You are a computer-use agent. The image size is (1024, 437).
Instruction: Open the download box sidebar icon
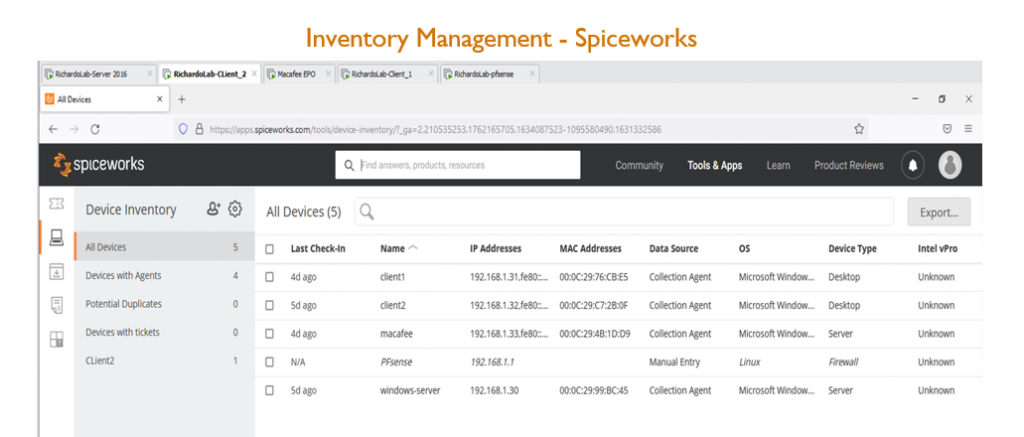tap(56, 272)
